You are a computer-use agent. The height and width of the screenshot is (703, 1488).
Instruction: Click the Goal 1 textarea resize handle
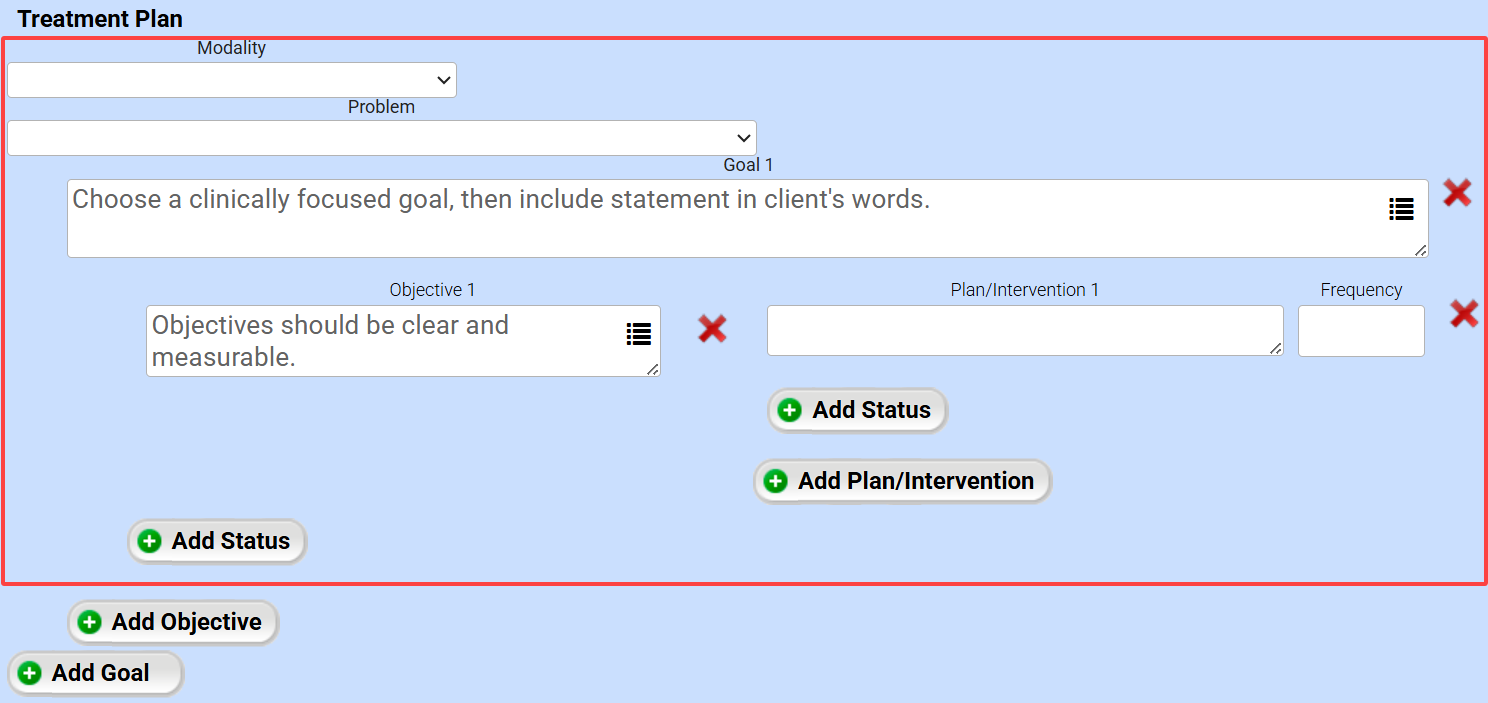(1421, 250)
